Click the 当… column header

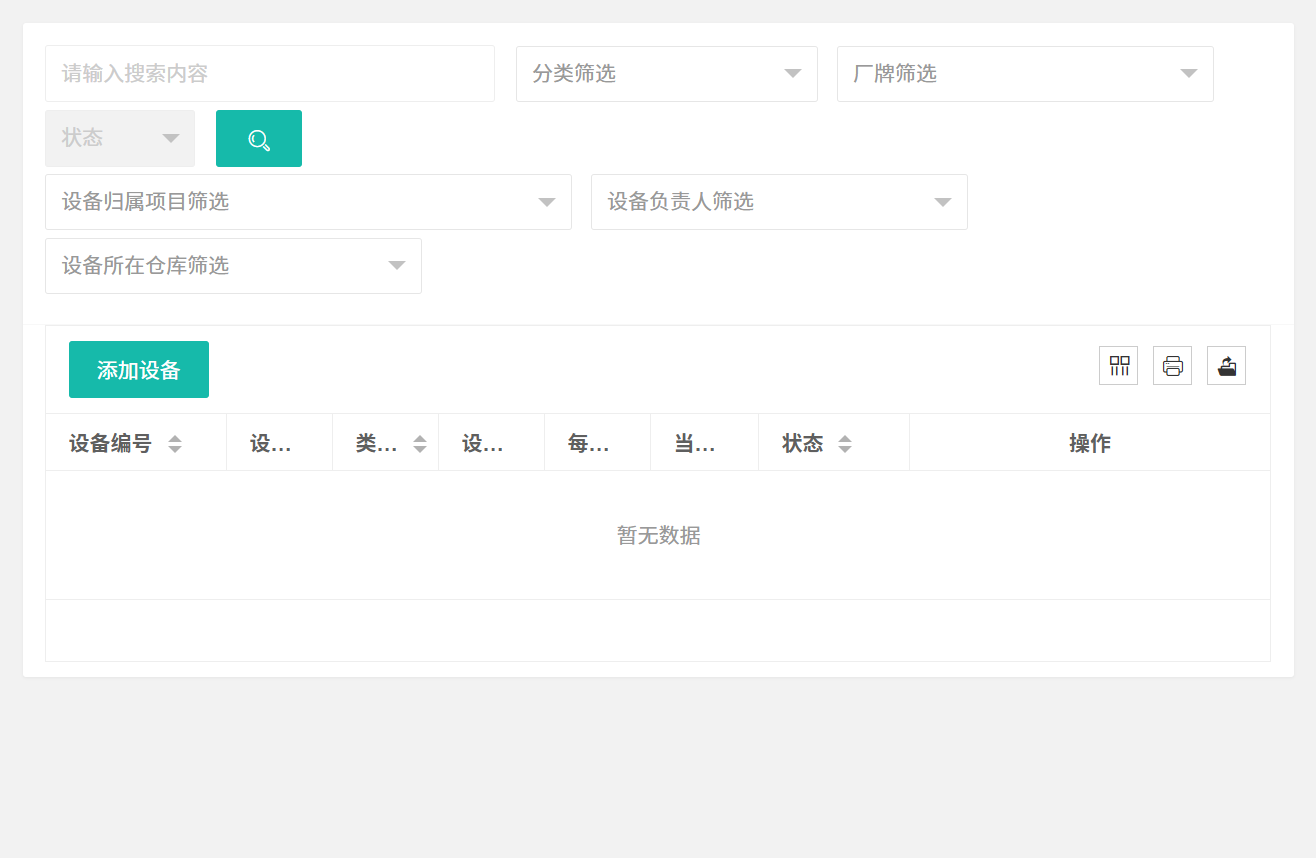(704, 443)
